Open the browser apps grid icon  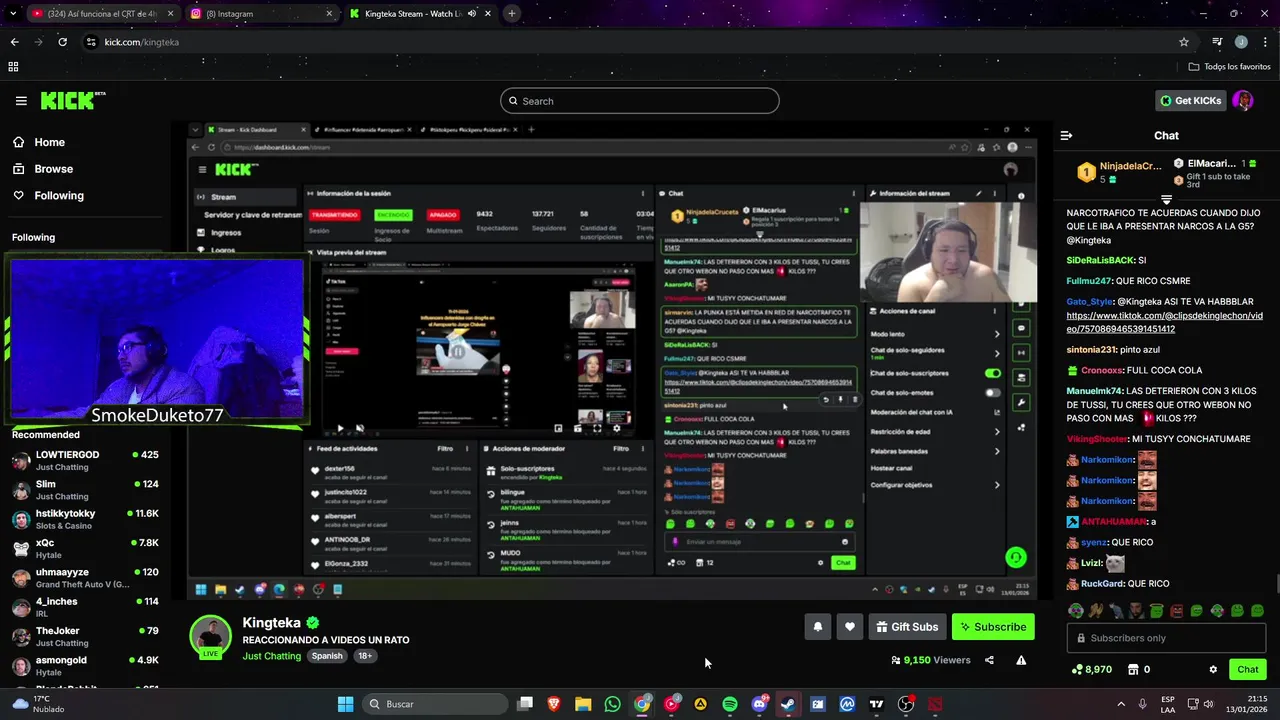pos(13,67)
